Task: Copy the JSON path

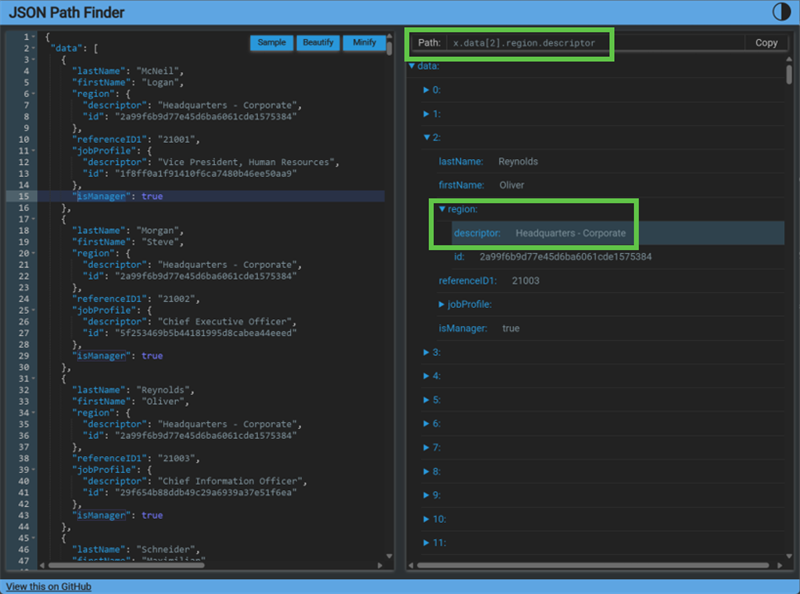Action: [766, 43]
